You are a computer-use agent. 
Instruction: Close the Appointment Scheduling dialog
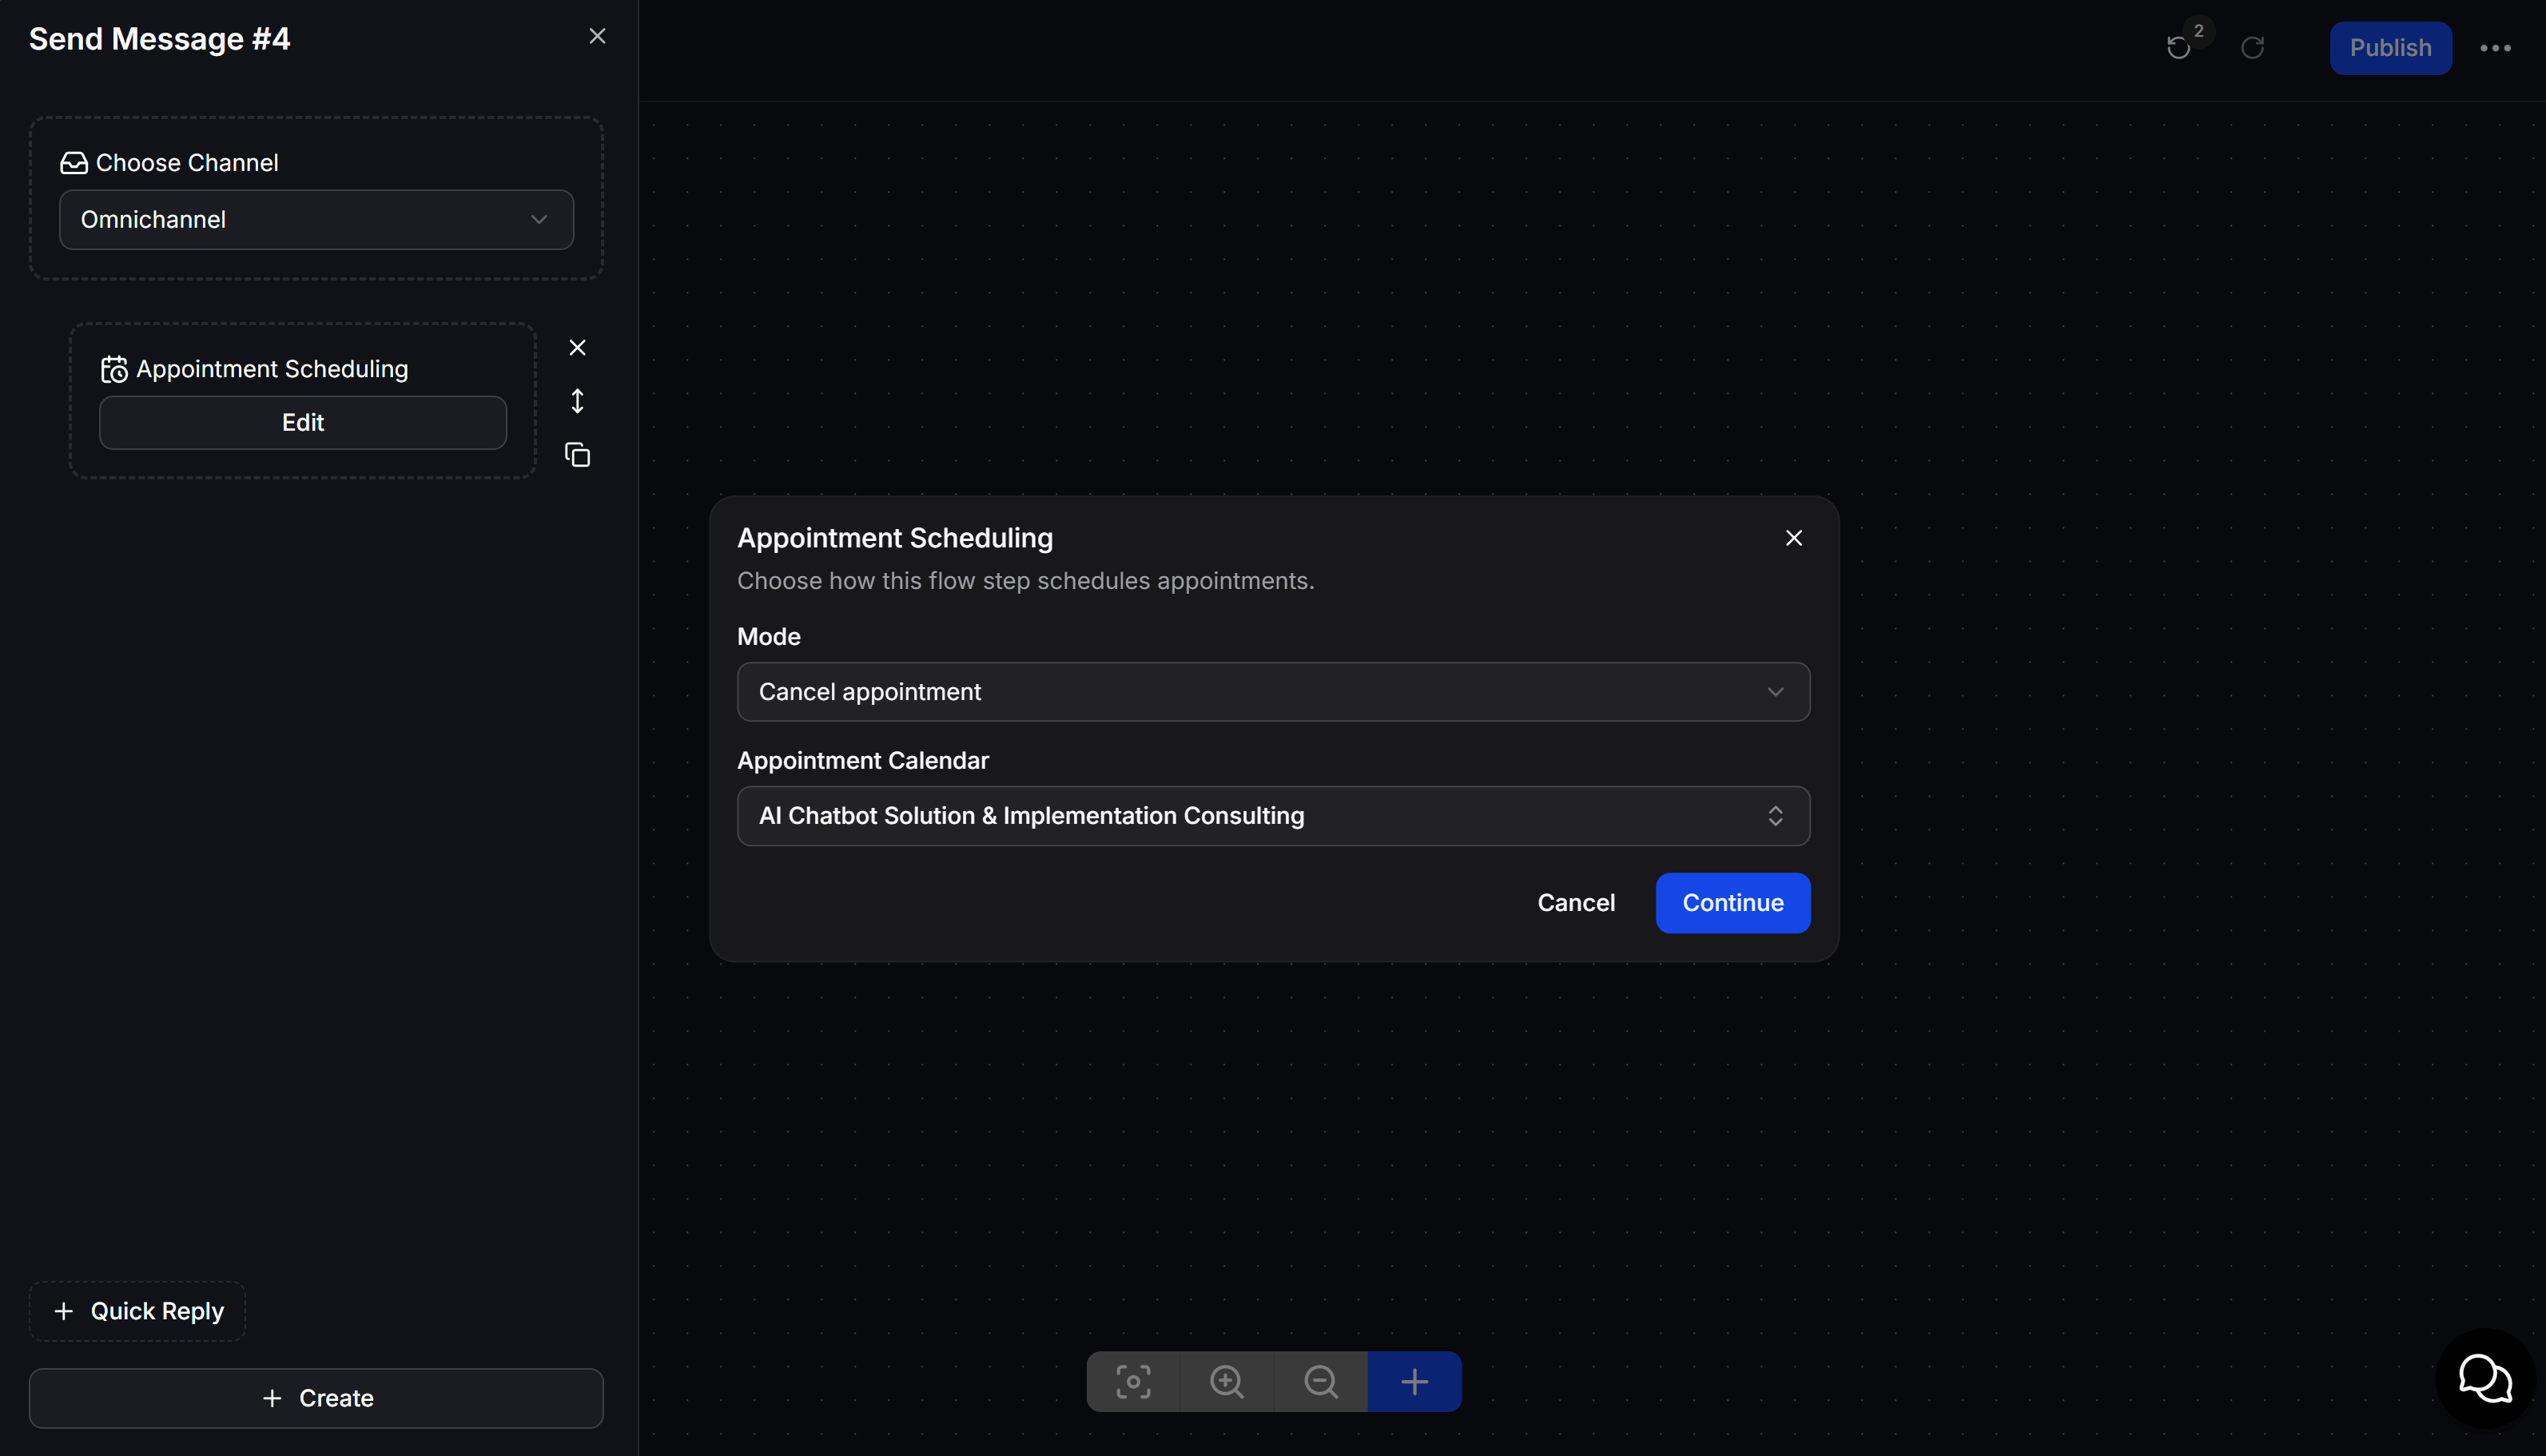click(1794, 538)
